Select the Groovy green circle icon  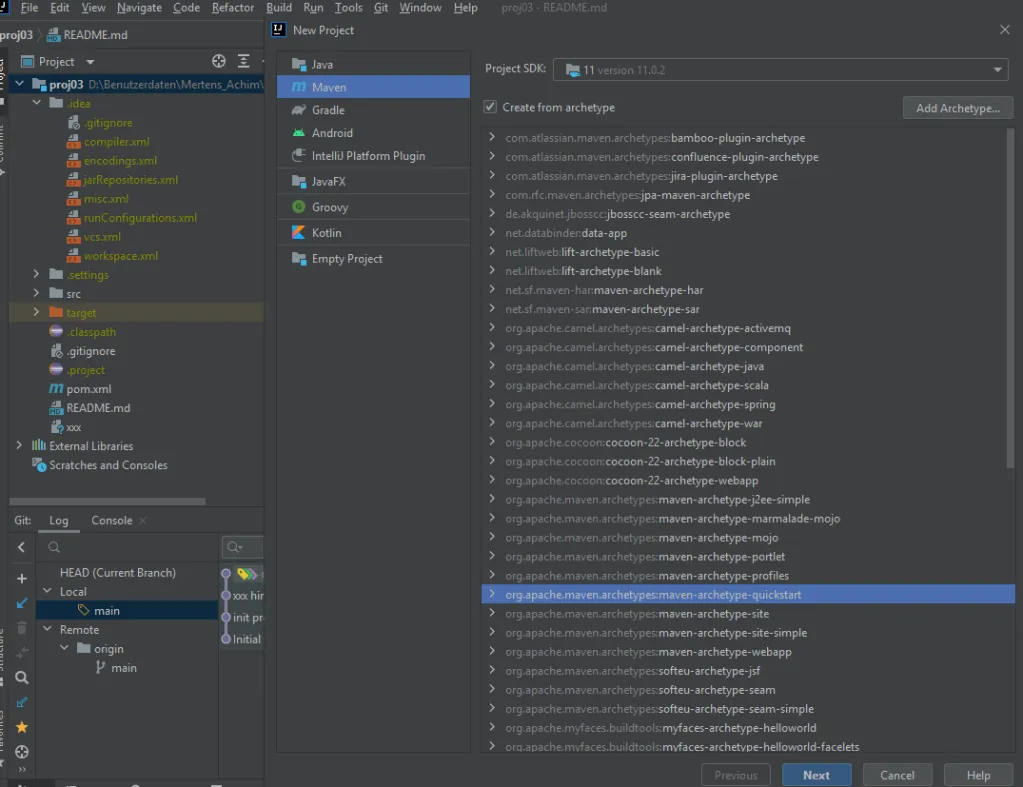coord(299,207)
